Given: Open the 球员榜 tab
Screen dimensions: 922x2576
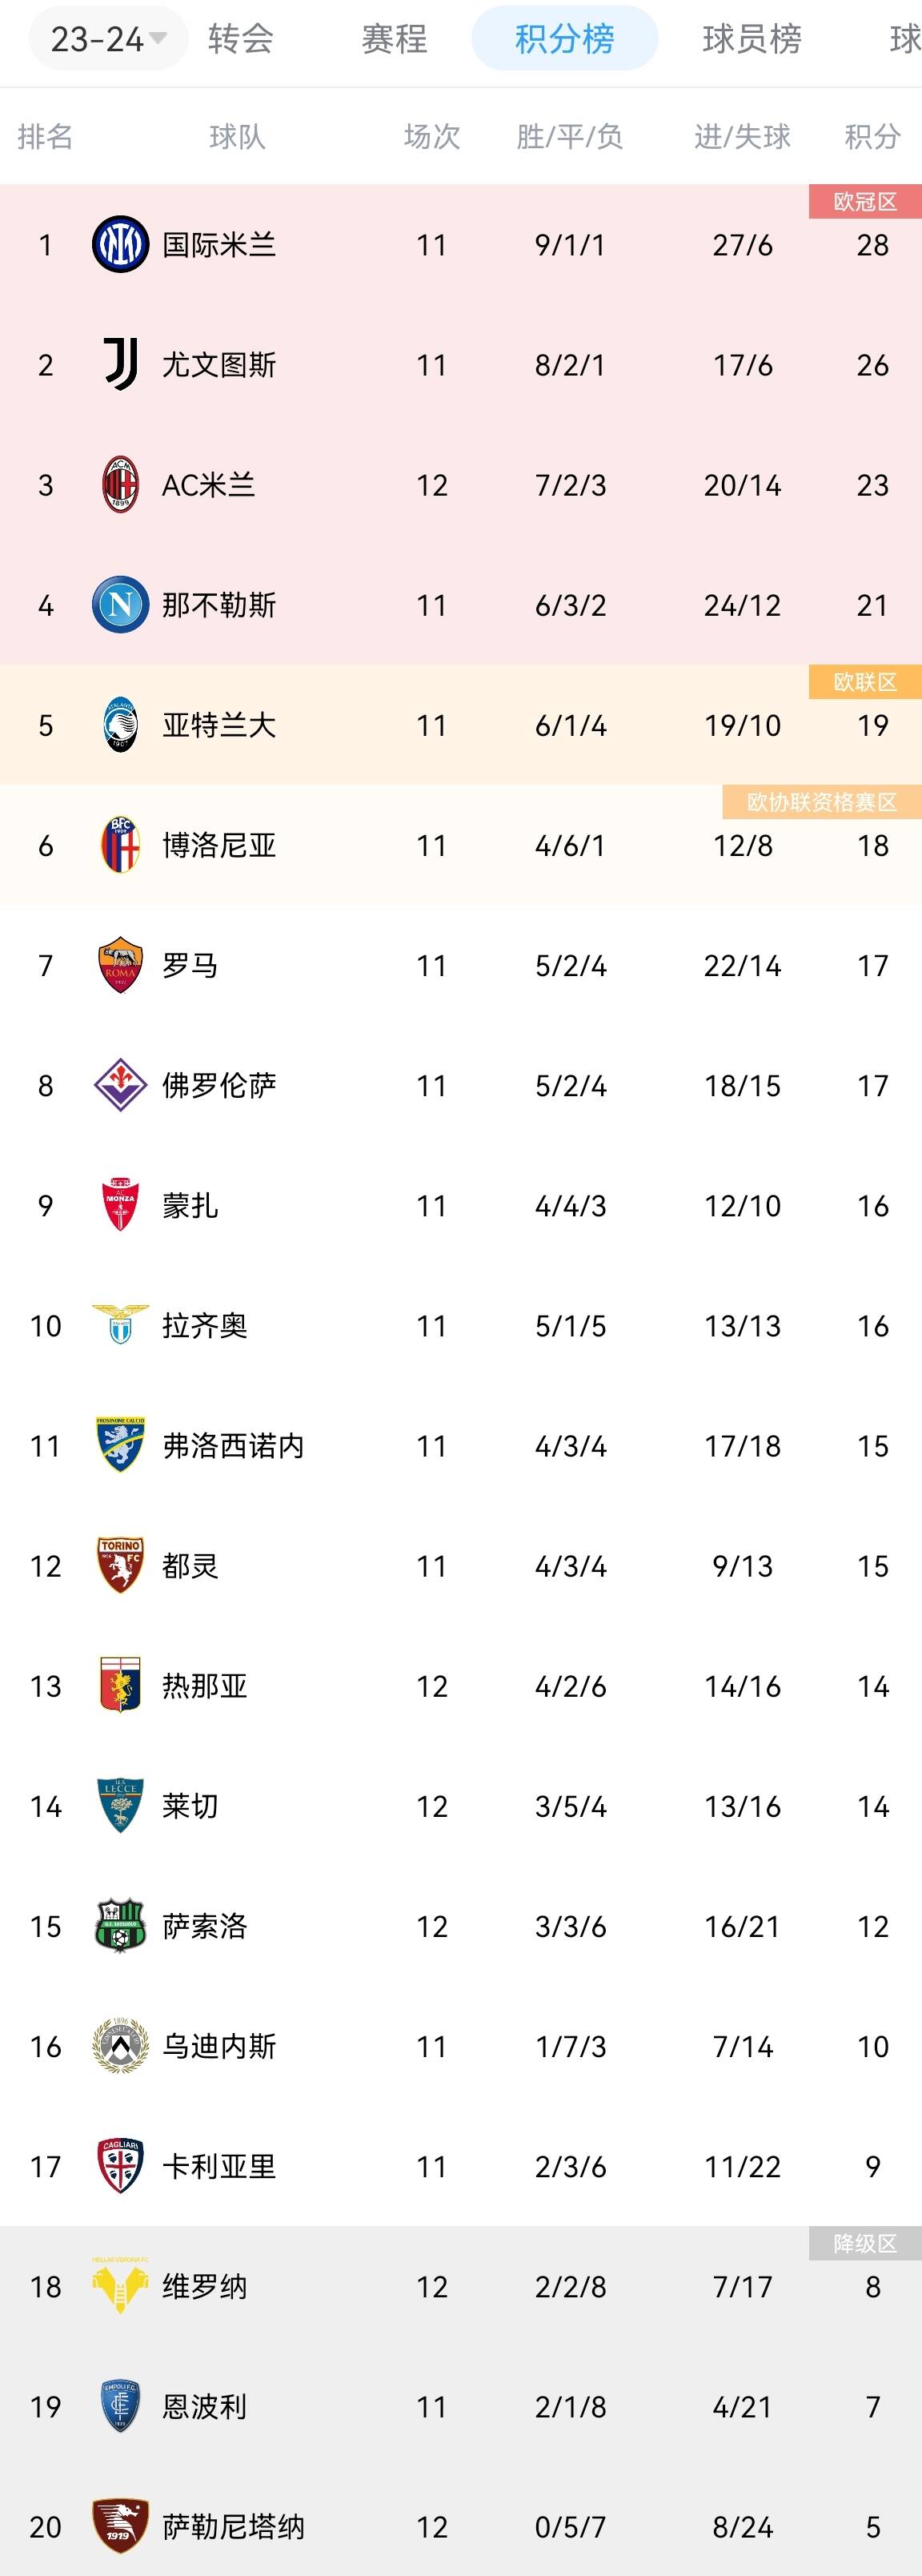Looking at the screenshot, I should [752, 39].
